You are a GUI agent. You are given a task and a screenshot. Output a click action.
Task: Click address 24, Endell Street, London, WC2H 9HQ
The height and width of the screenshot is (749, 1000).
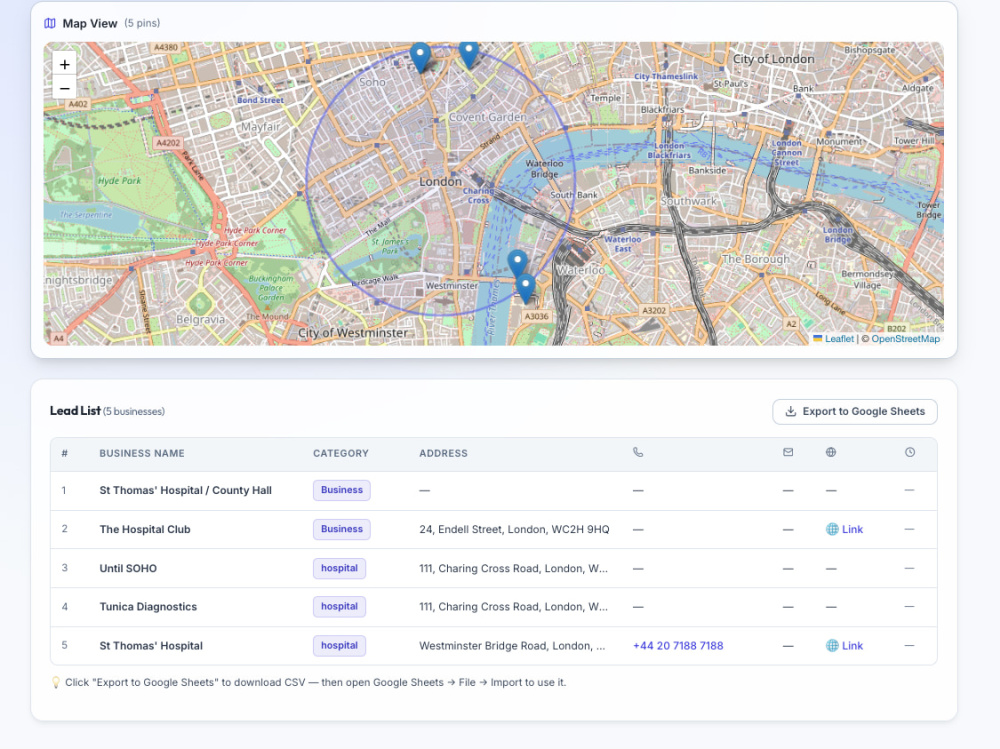[x=514, y=529]
